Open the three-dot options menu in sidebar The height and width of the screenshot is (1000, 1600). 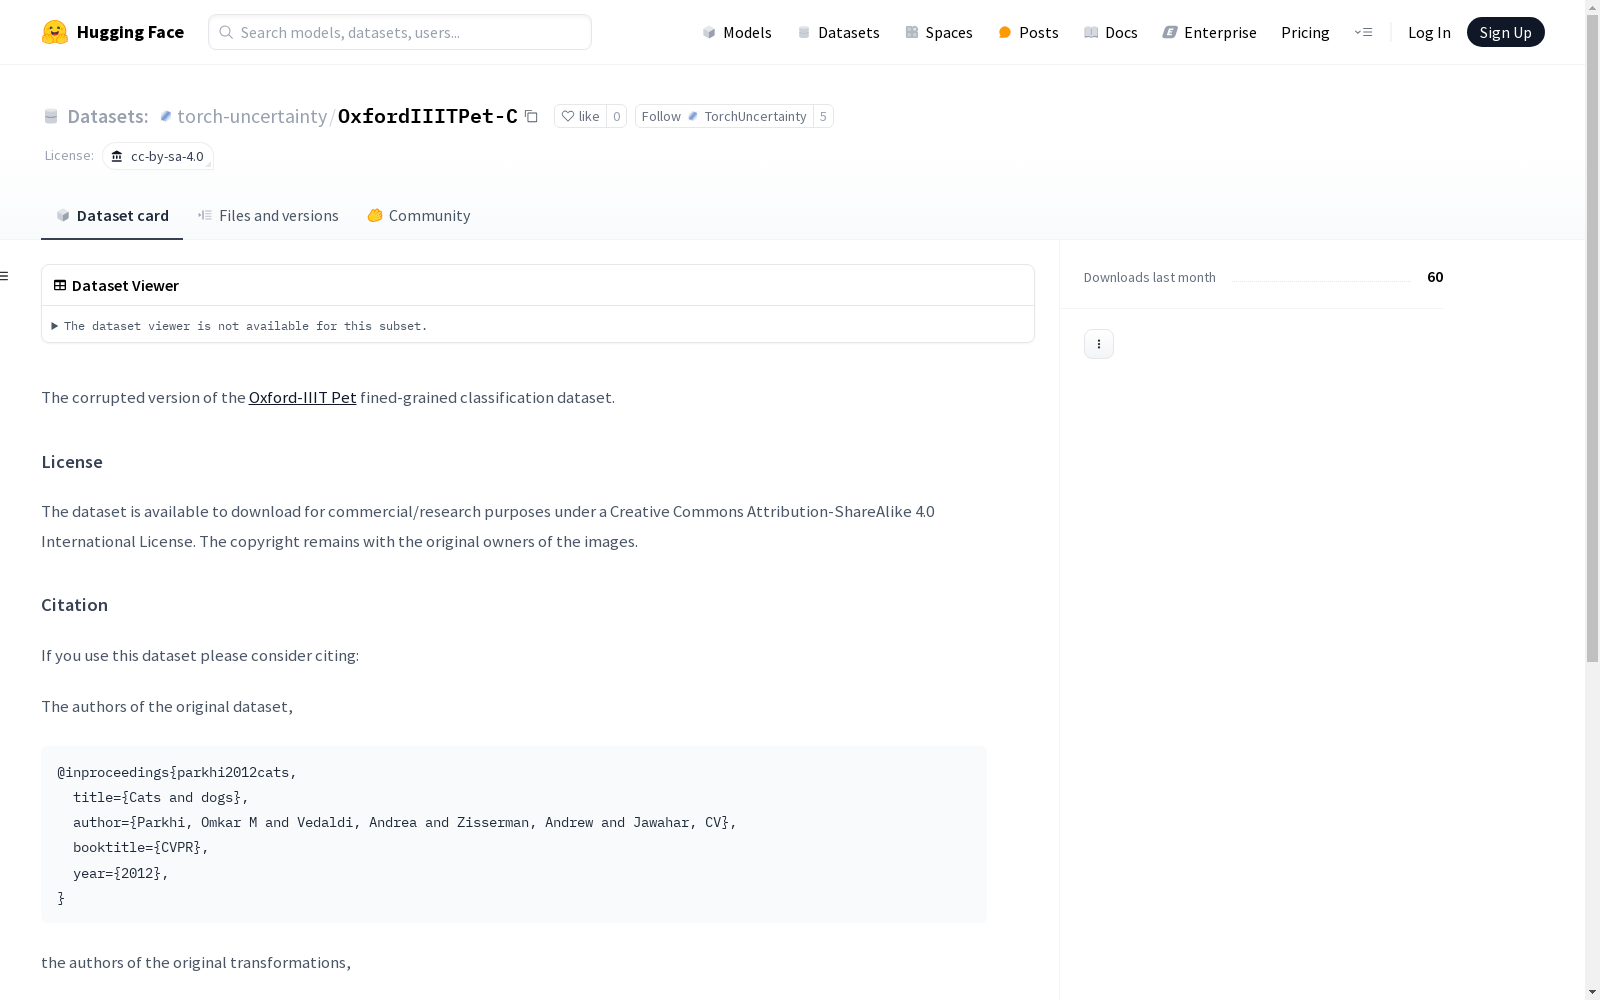click(1098, 344)
